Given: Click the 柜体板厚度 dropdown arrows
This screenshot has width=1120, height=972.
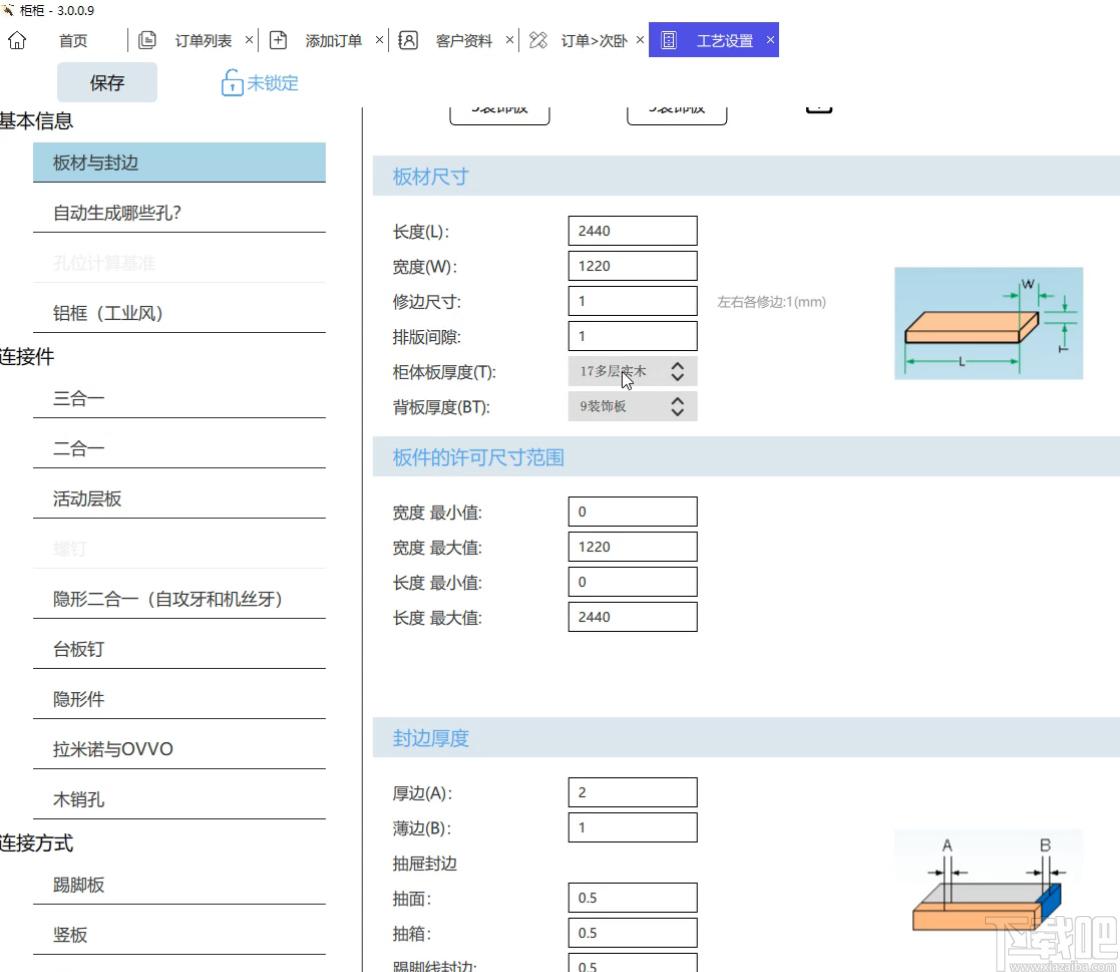Looking at the screenshot, I should (677, 371).
